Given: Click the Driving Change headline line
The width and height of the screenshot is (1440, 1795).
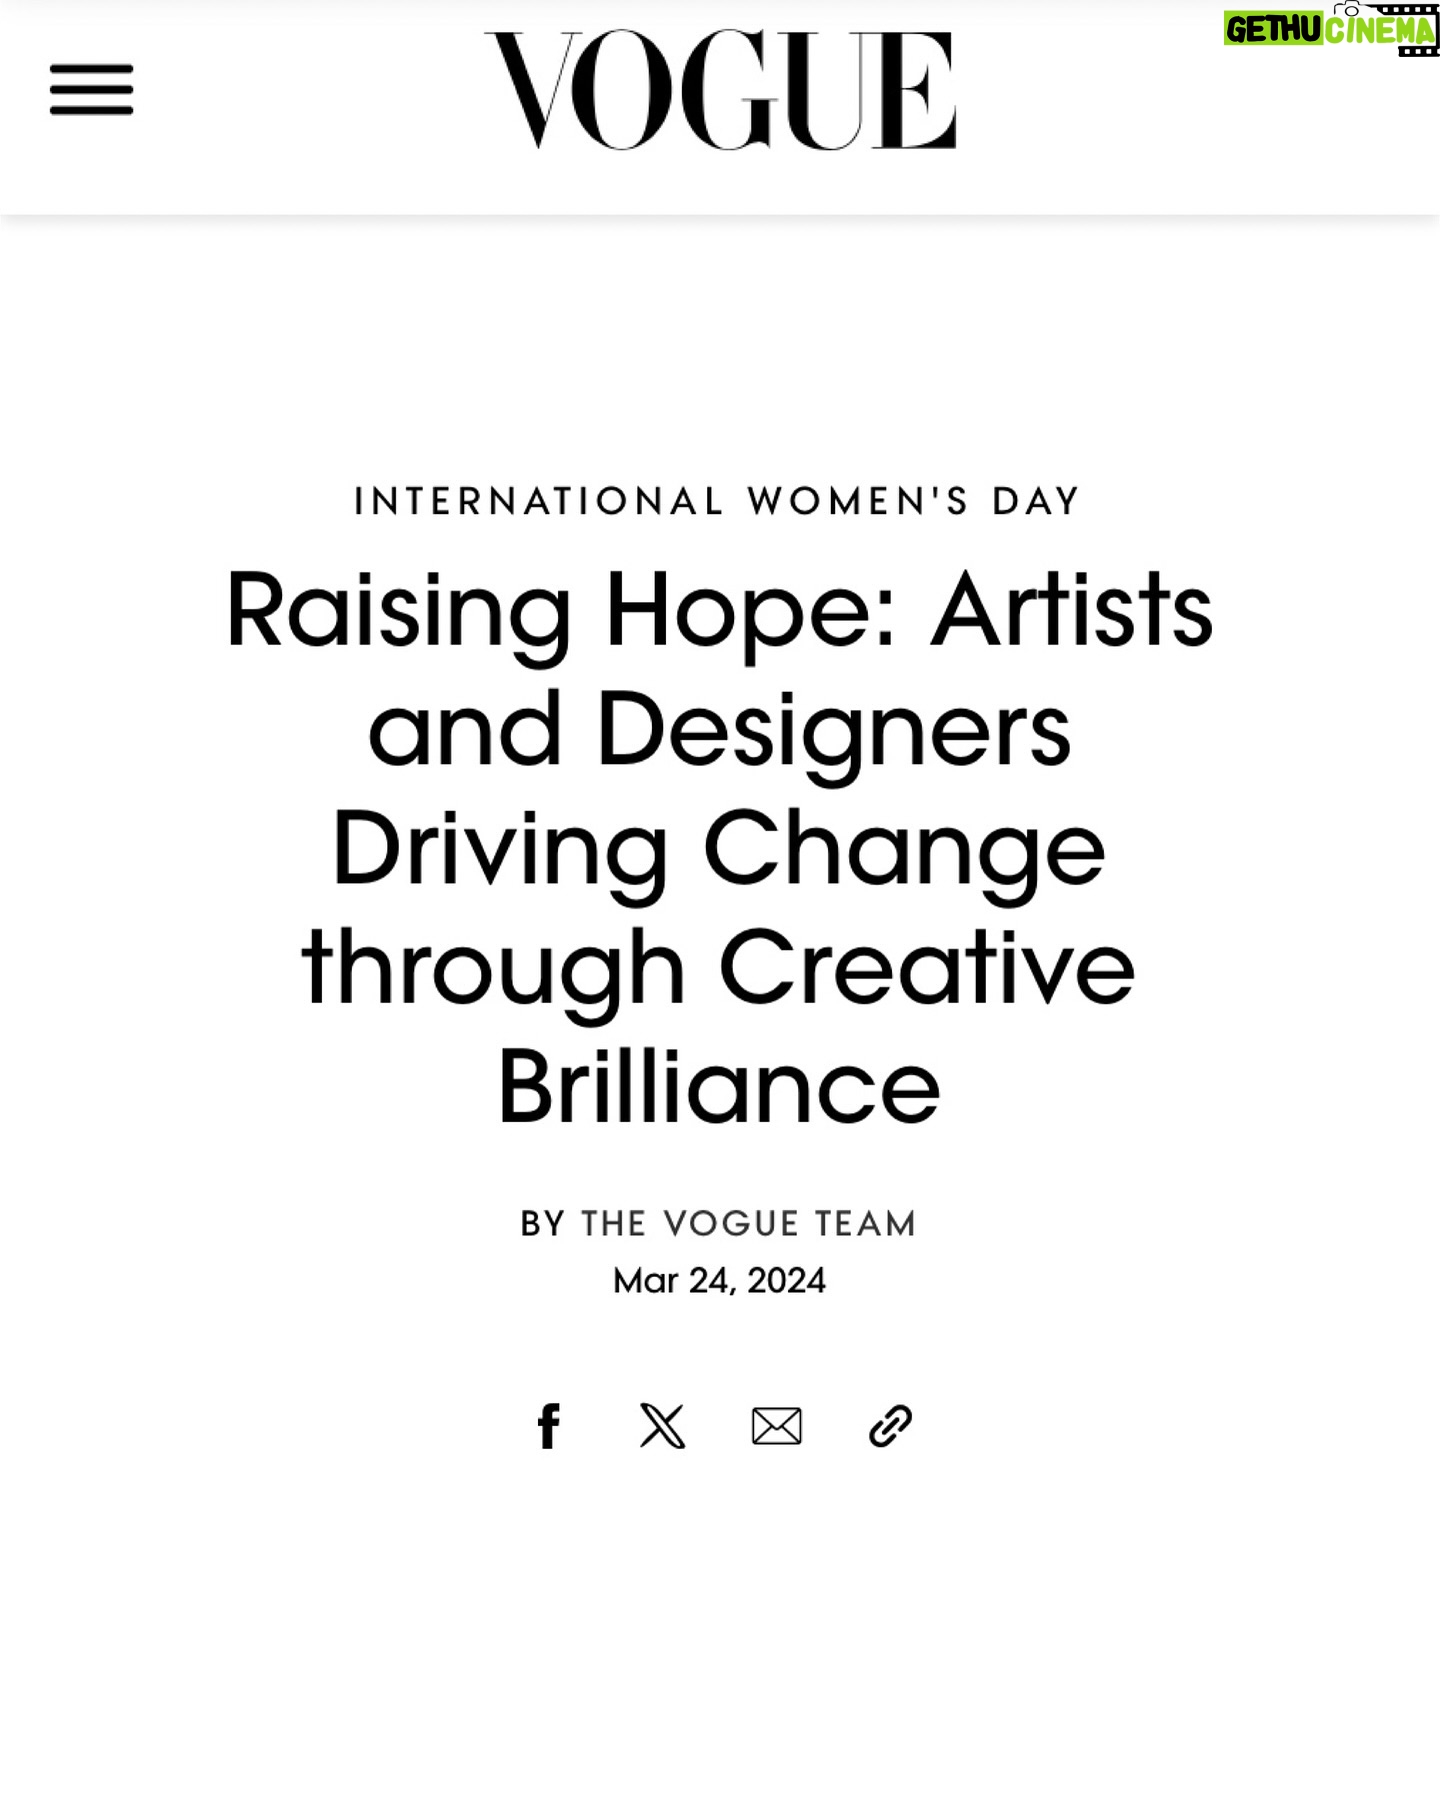Looking at the screenshot, I should point(719,850).
